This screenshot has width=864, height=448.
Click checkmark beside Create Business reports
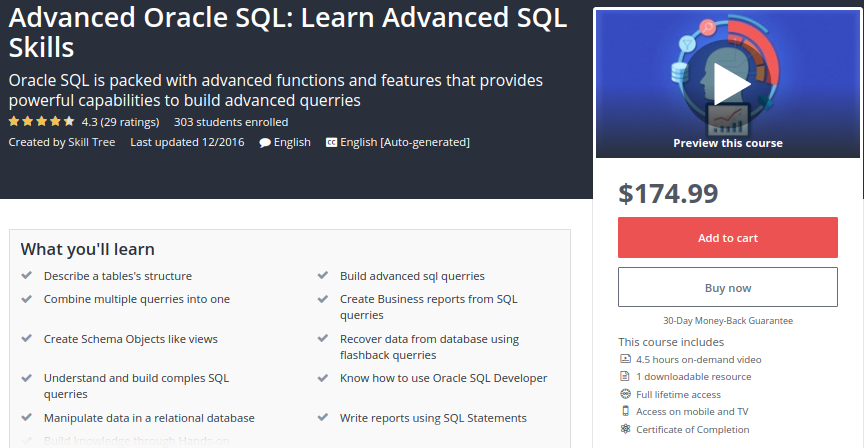(x=323, y=299)
